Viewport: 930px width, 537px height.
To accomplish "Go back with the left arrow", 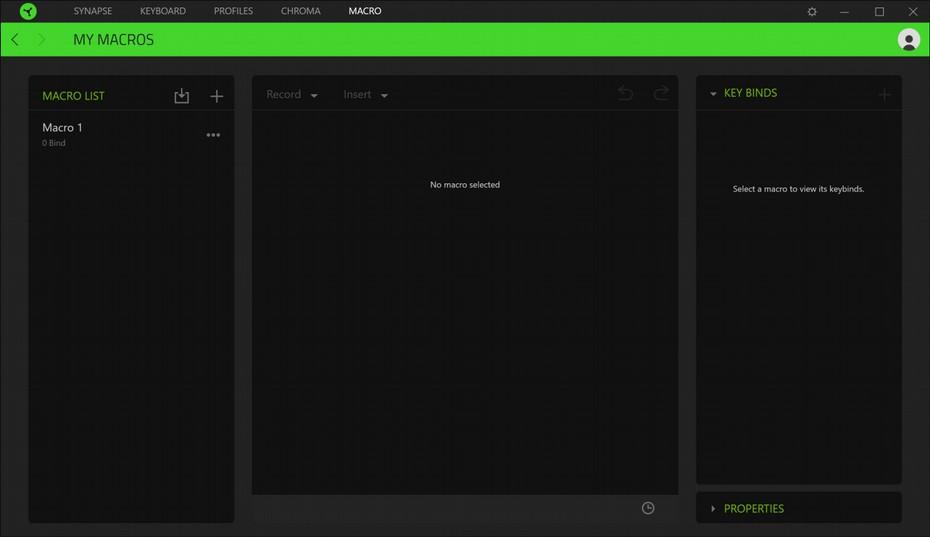I will click(x=15, y=40).
